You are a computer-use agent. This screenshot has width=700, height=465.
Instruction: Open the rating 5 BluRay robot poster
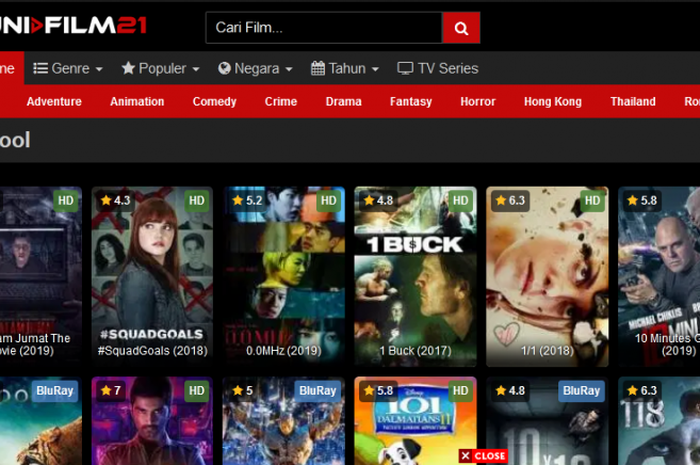284,421
